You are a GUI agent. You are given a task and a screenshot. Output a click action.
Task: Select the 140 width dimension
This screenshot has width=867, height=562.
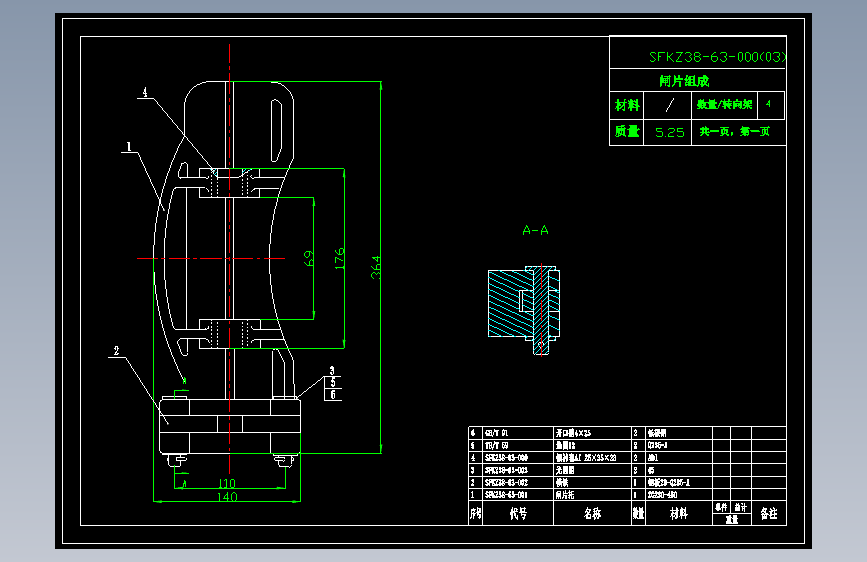pos(227,497)
